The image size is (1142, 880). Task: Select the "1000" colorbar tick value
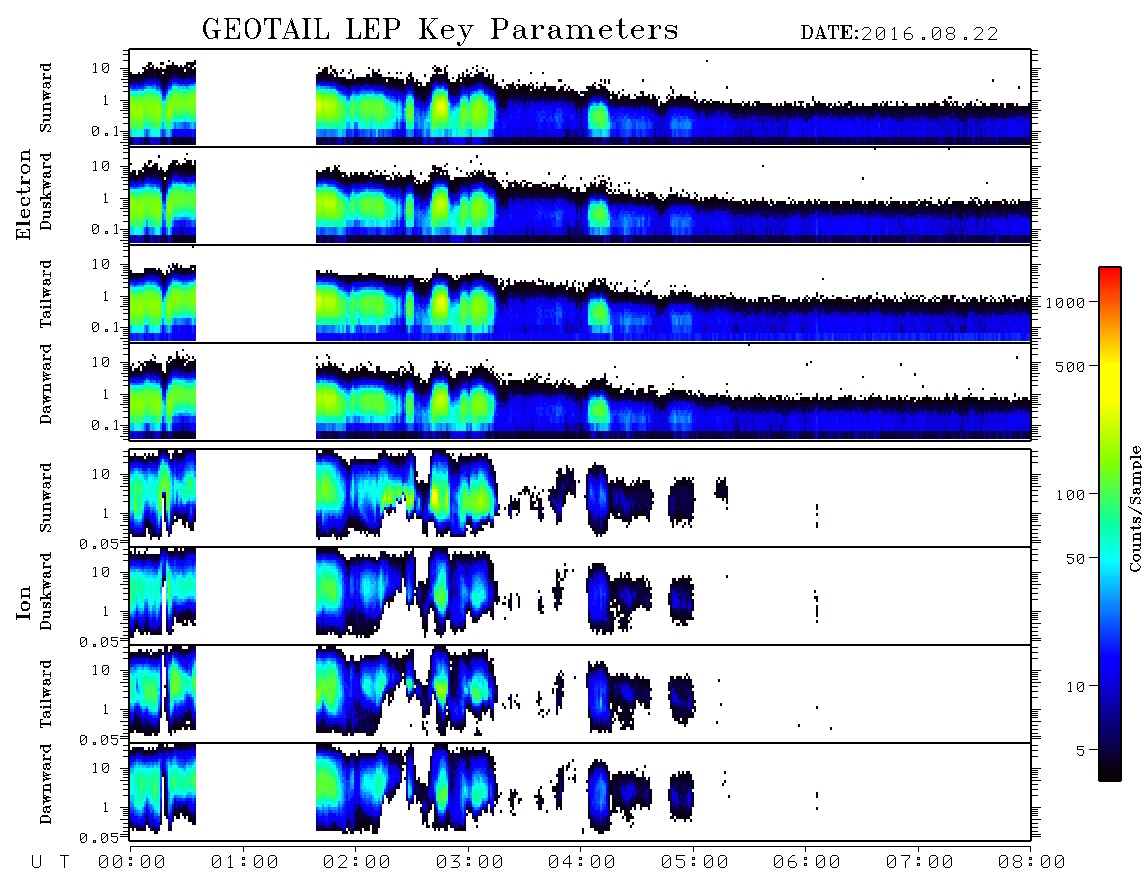(x=1065, y=302)
